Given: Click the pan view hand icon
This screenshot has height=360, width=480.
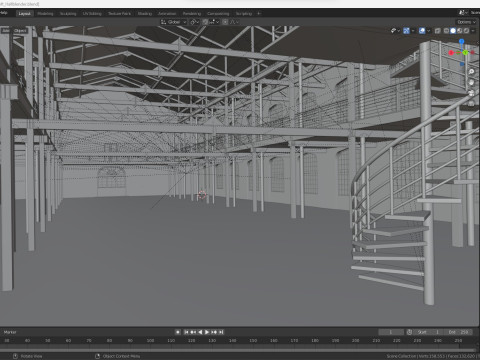Looking at the screenshot, I should [471, 82].
